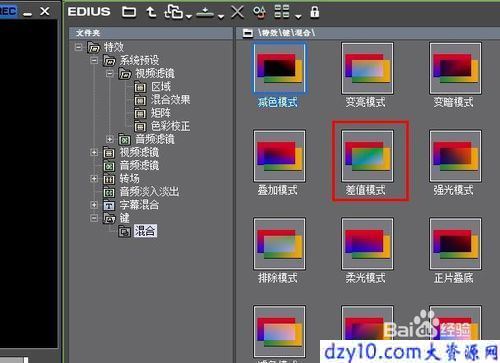The width and height of the screenshot is (500, 363).
Task: Click the 混合 folder icon under 键
Action: coord(125,231)
